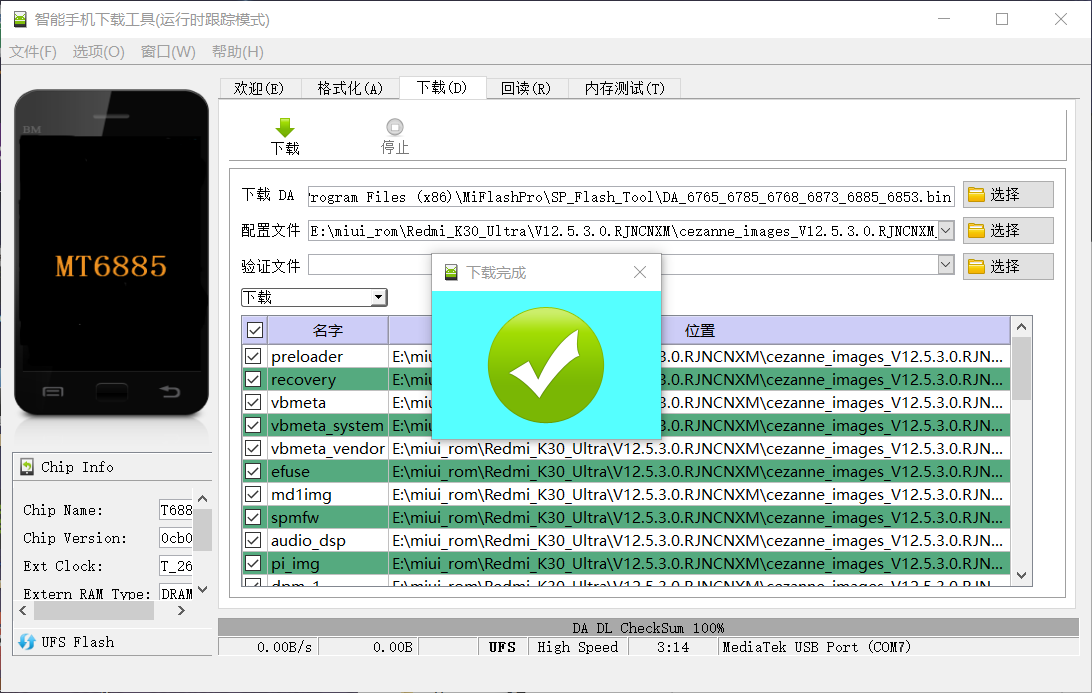The image size is (1092, 693).
Task: Open the verification file dropdown
Action: (946, 265)
